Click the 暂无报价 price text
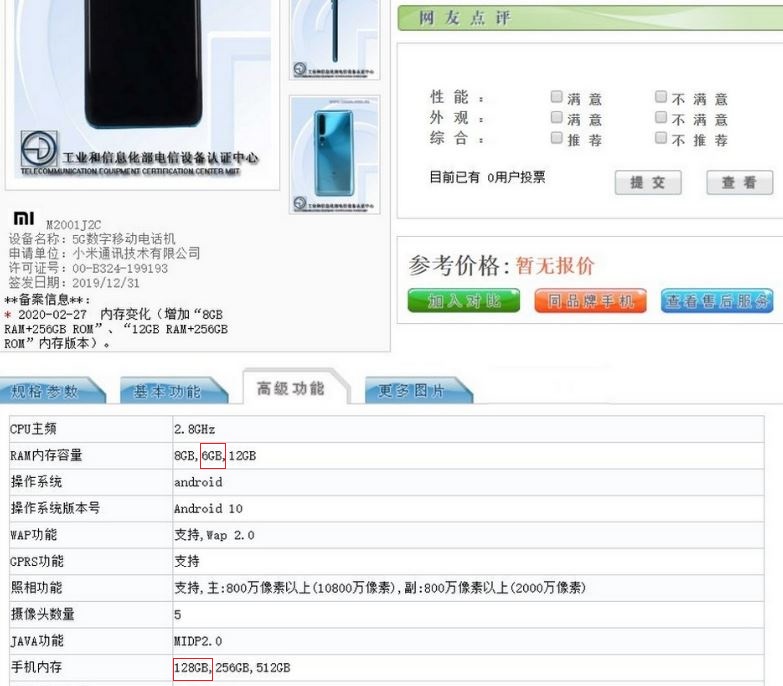This screenshot has width=783, height=686. [555, 266]
